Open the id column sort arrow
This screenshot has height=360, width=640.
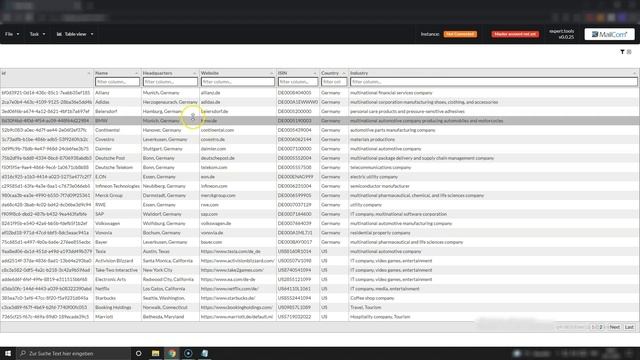[89, 73]
